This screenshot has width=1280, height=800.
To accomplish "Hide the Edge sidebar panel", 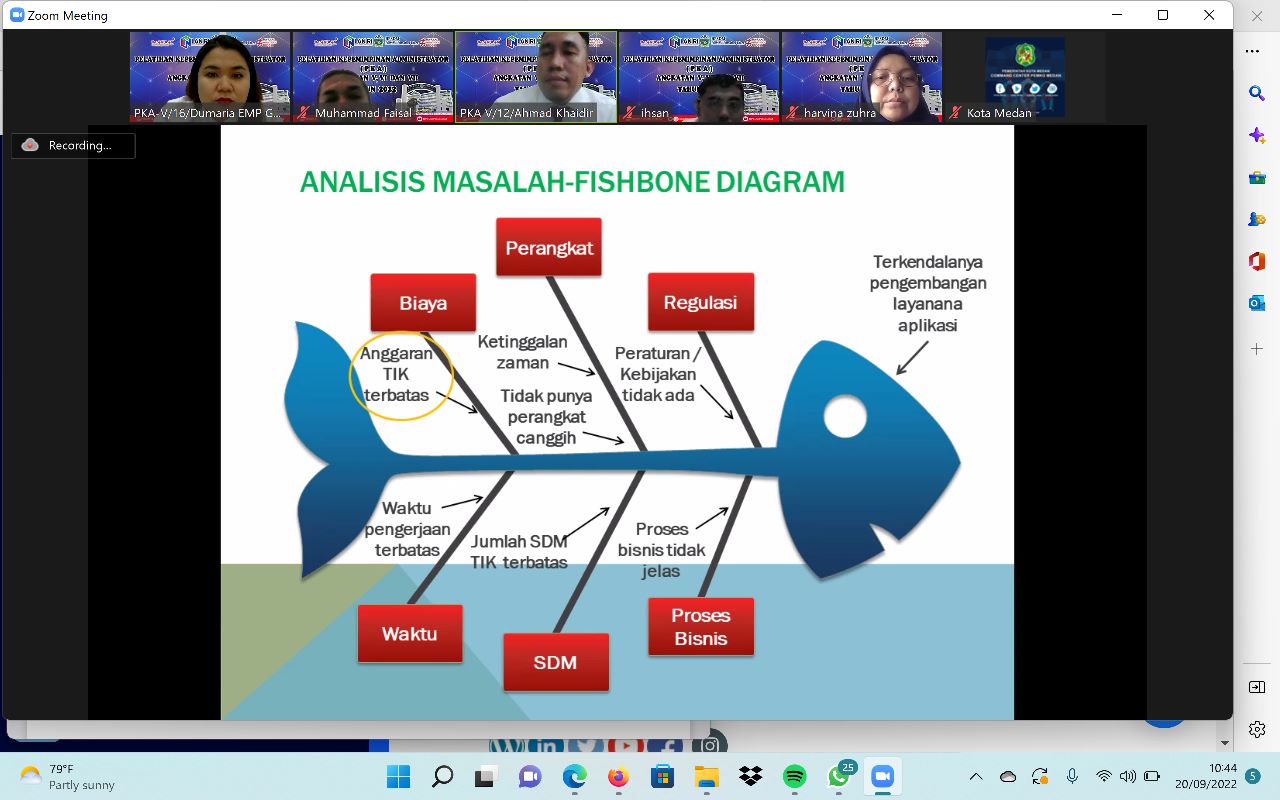I will click(x=1257, y=687).
